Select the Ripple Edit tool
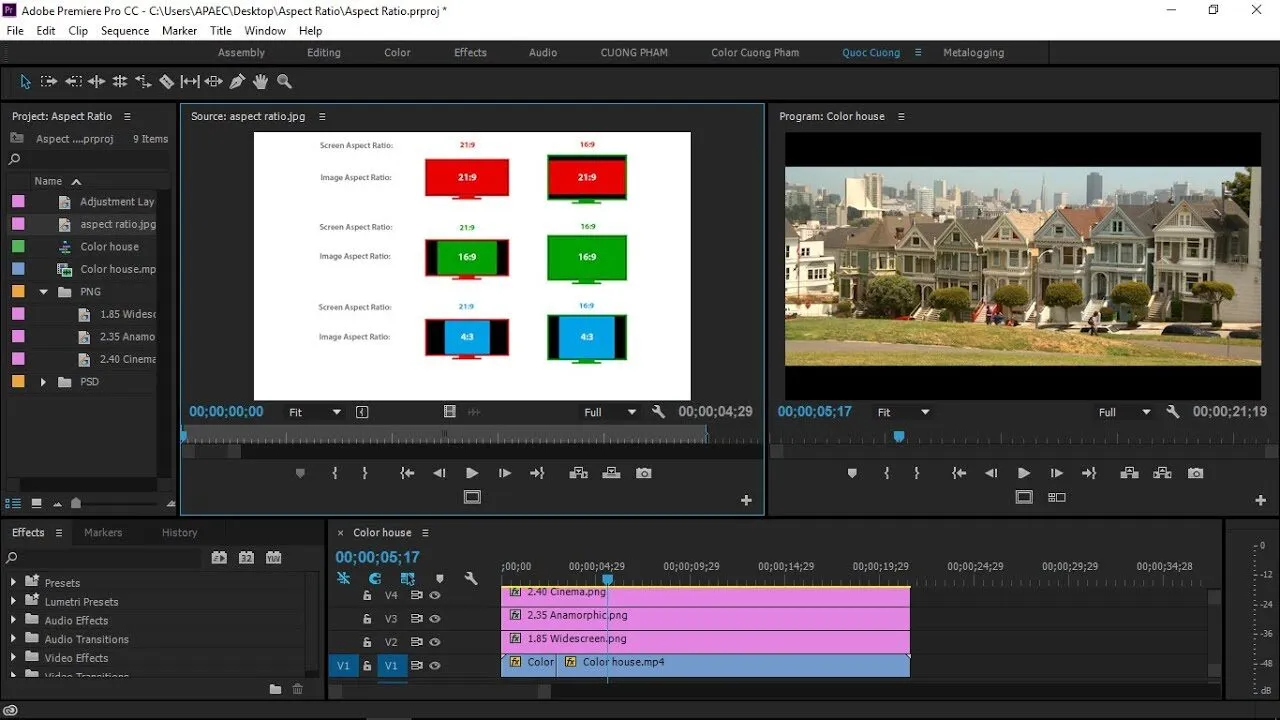This screenshot has width=1280, height=720. click(x=97, y=81)
